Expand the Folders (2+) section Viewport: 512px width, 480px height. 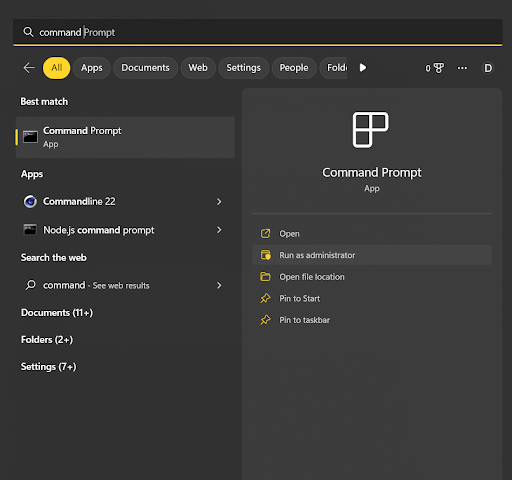tap(47, 340)
